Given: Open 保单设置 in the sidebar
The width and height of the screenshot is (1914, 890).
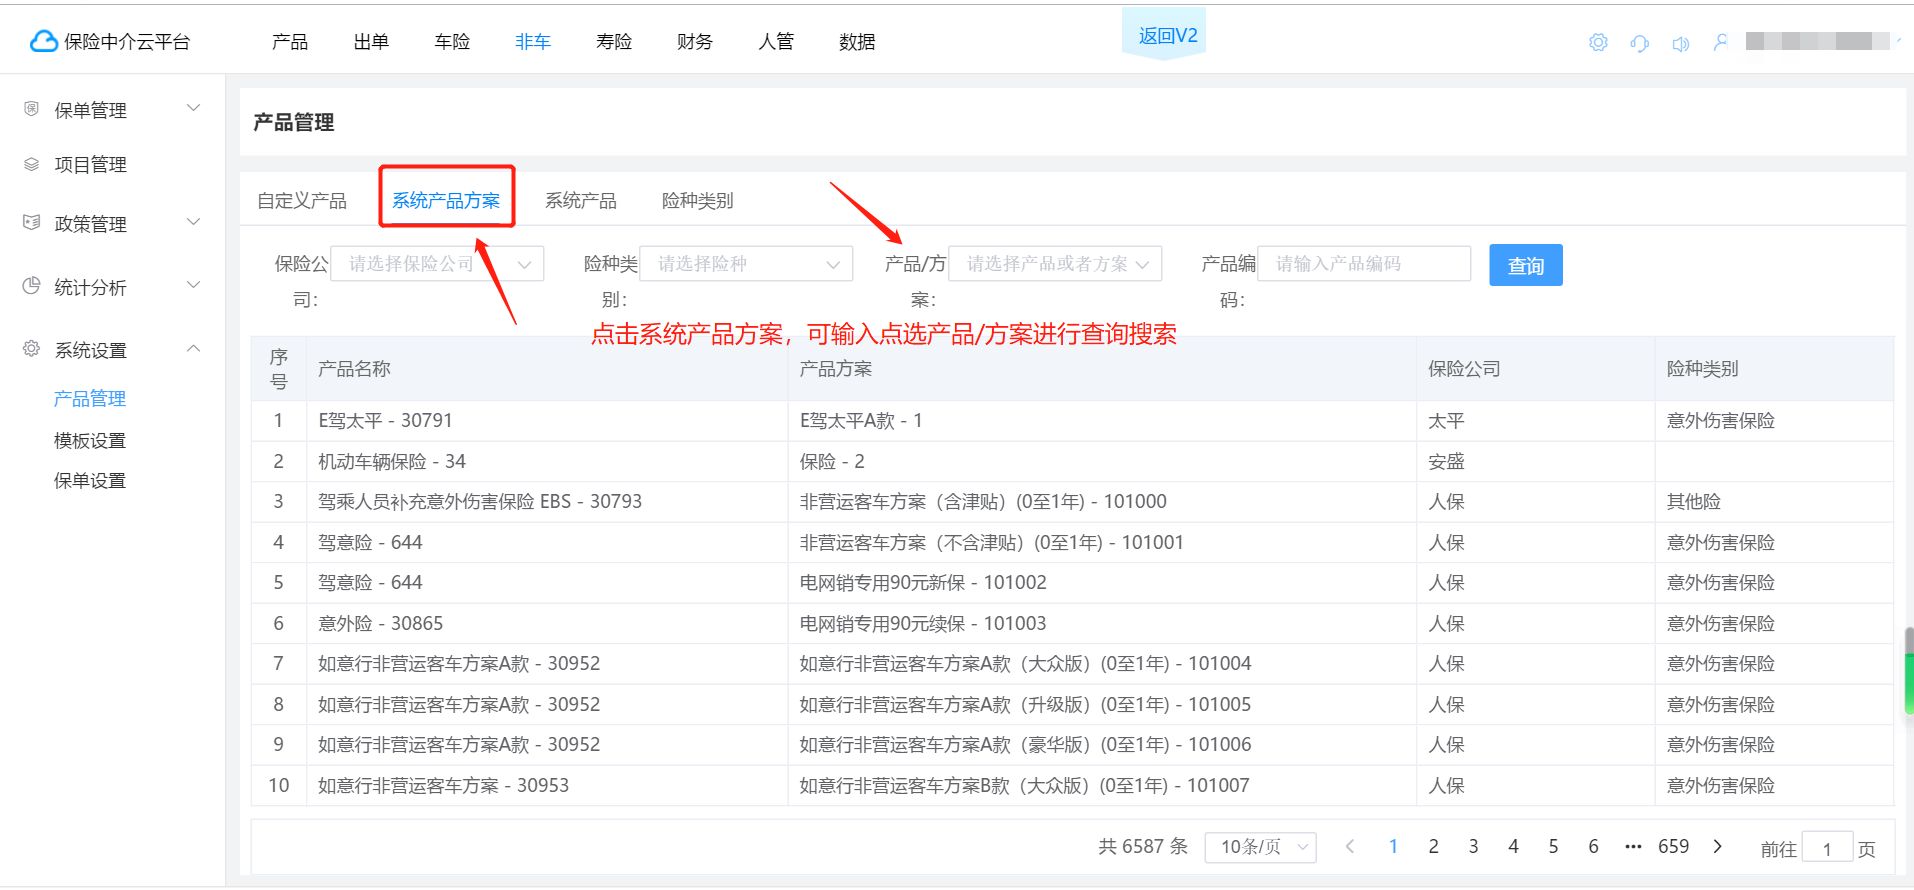Looking at the screenshot, I should [x=90, y=481].
